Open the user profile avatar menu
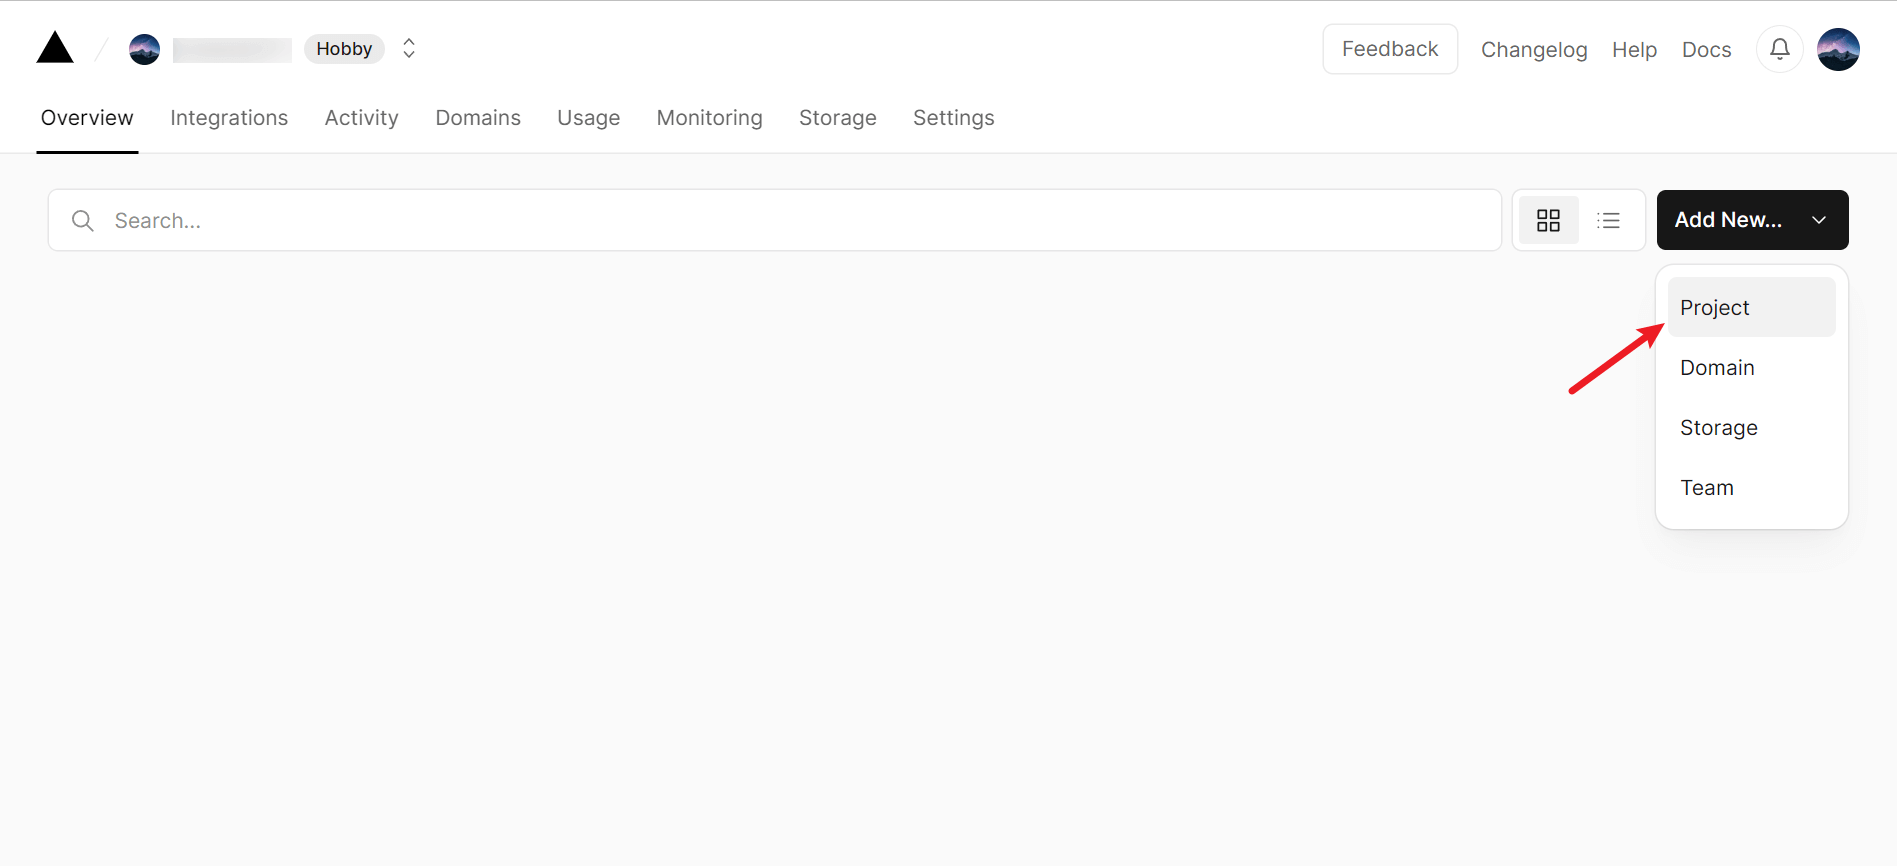Viewport: 1897px width, 866px height. [x=1837, y=49]
